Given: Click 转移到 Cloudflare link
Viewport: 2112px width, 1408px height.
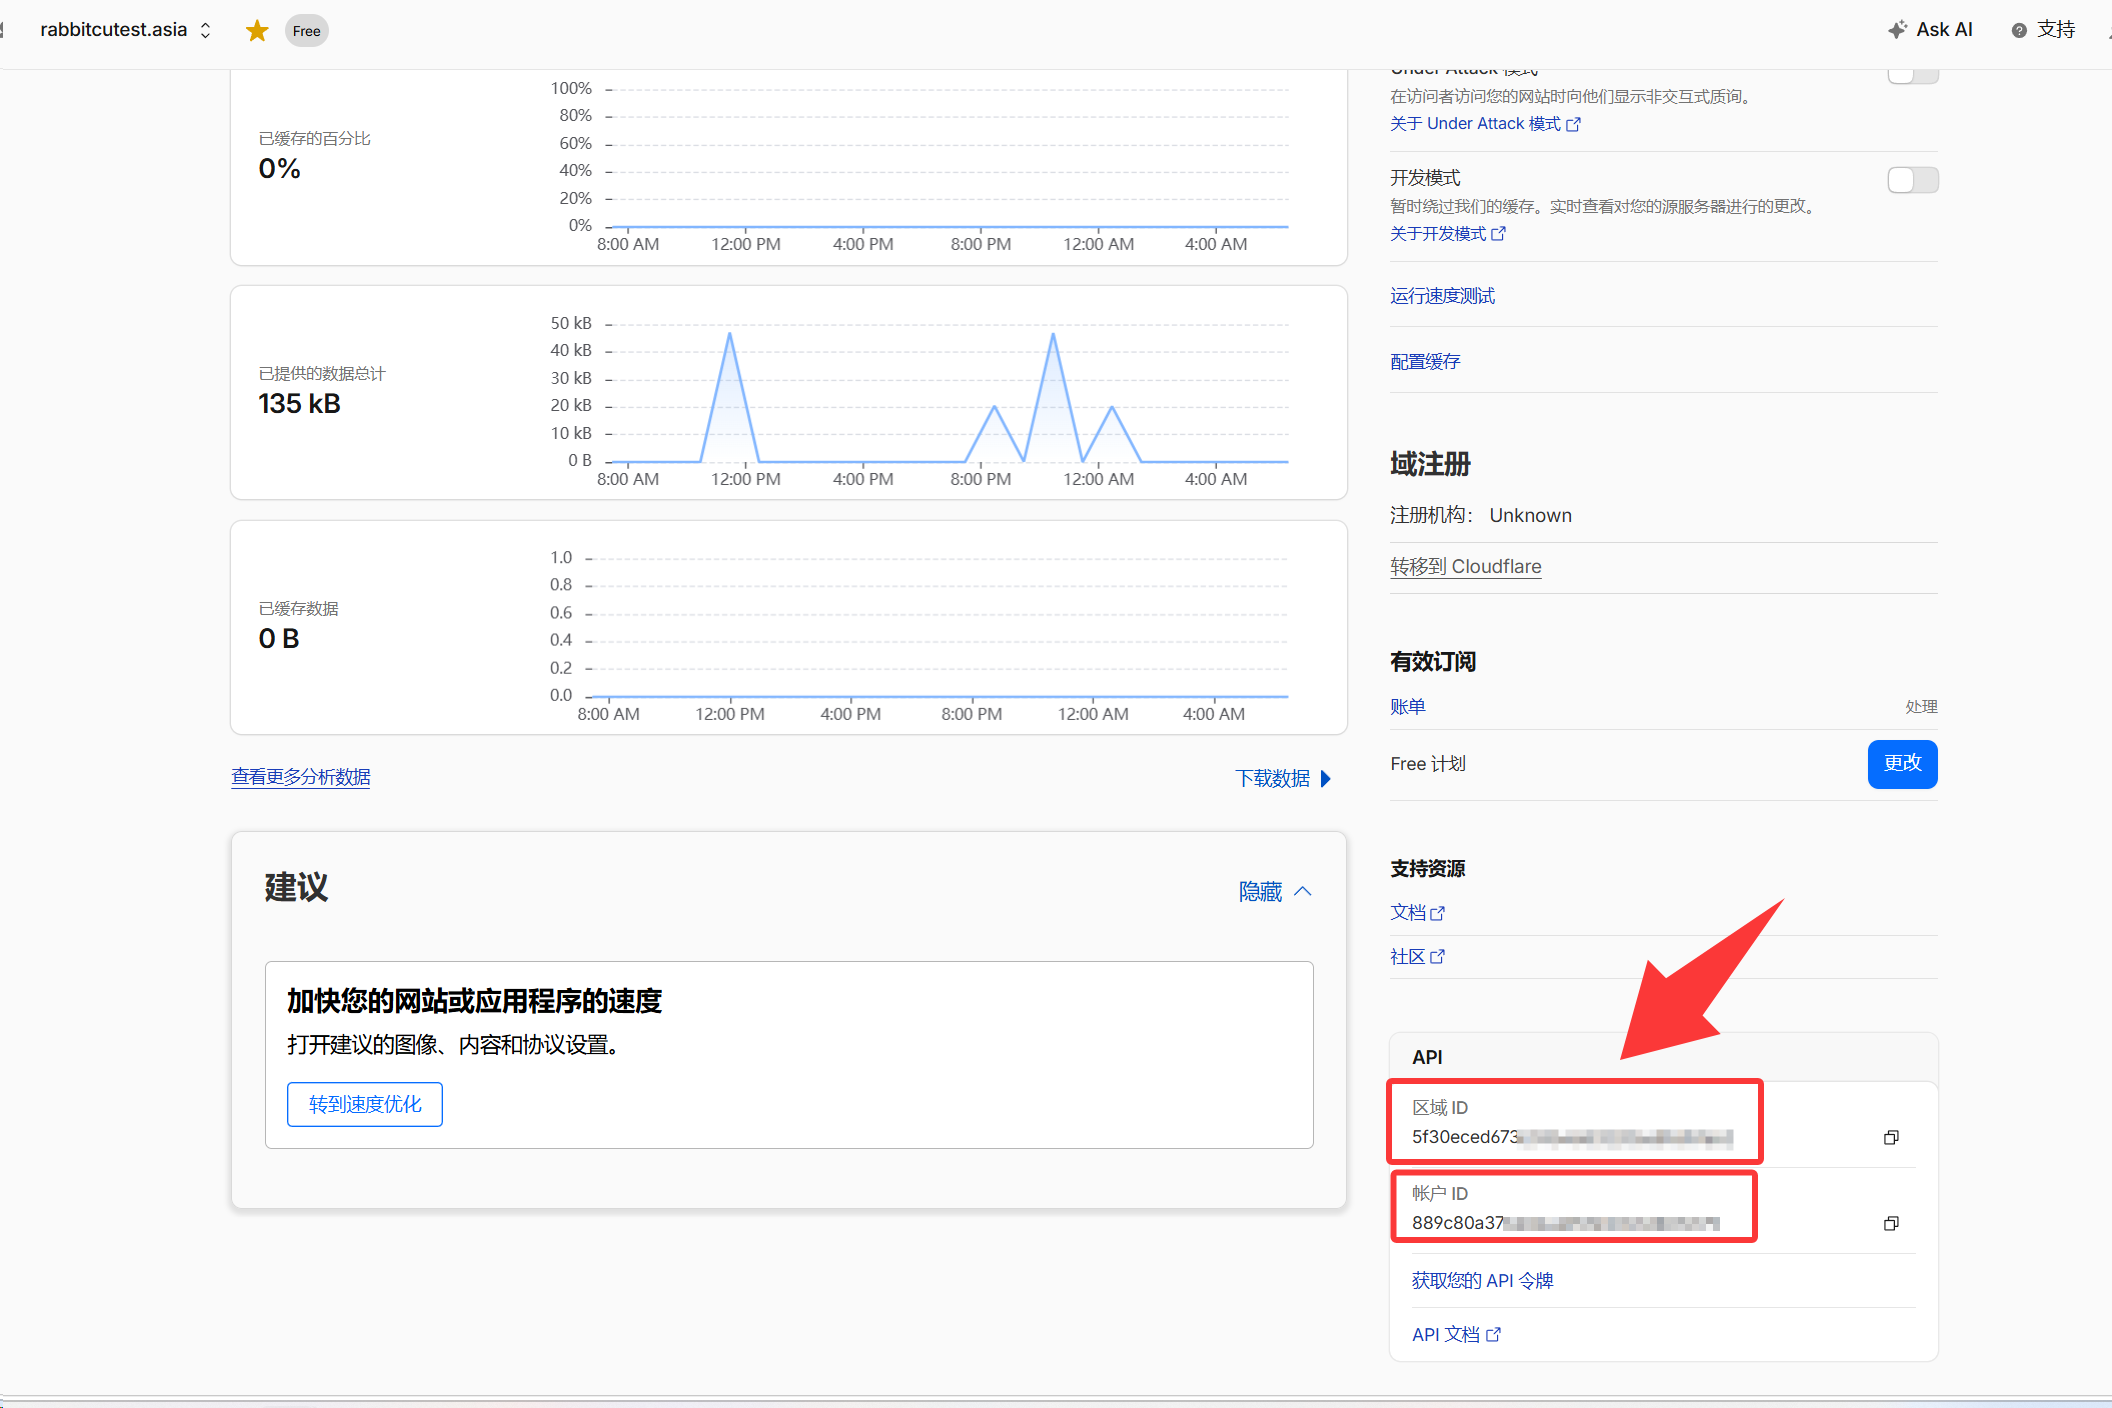Looking at the screenshot, I should 1465,567.
